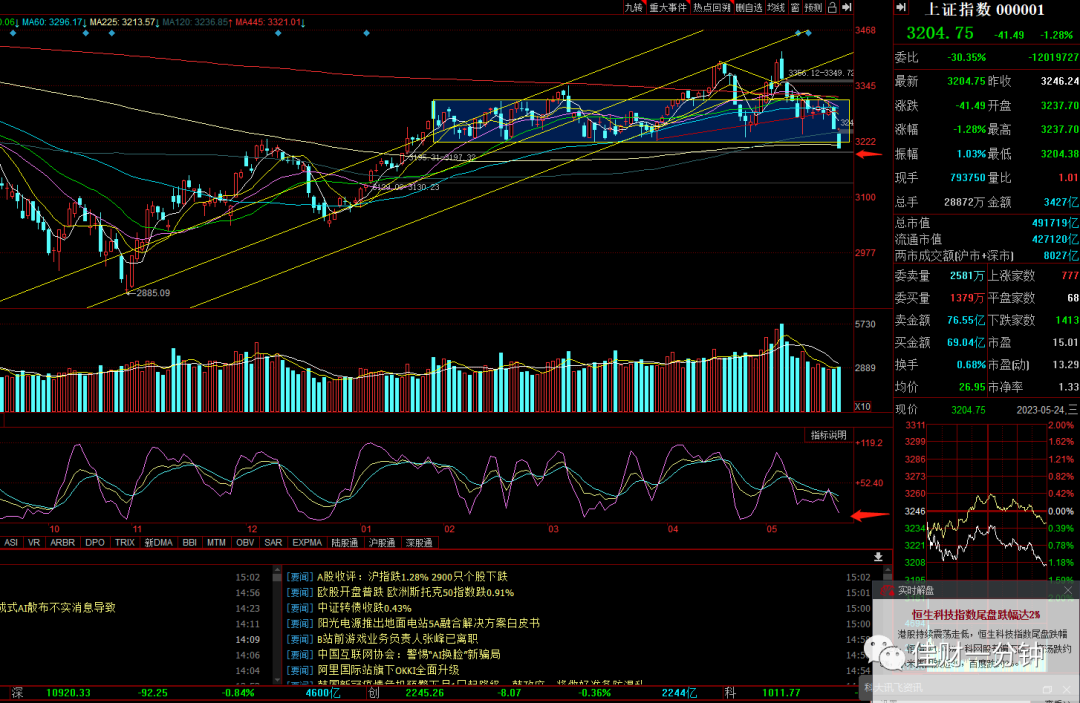1080x703 pixels.
Task: Click the 换手 0.68% value
Action: pos(971,365)
